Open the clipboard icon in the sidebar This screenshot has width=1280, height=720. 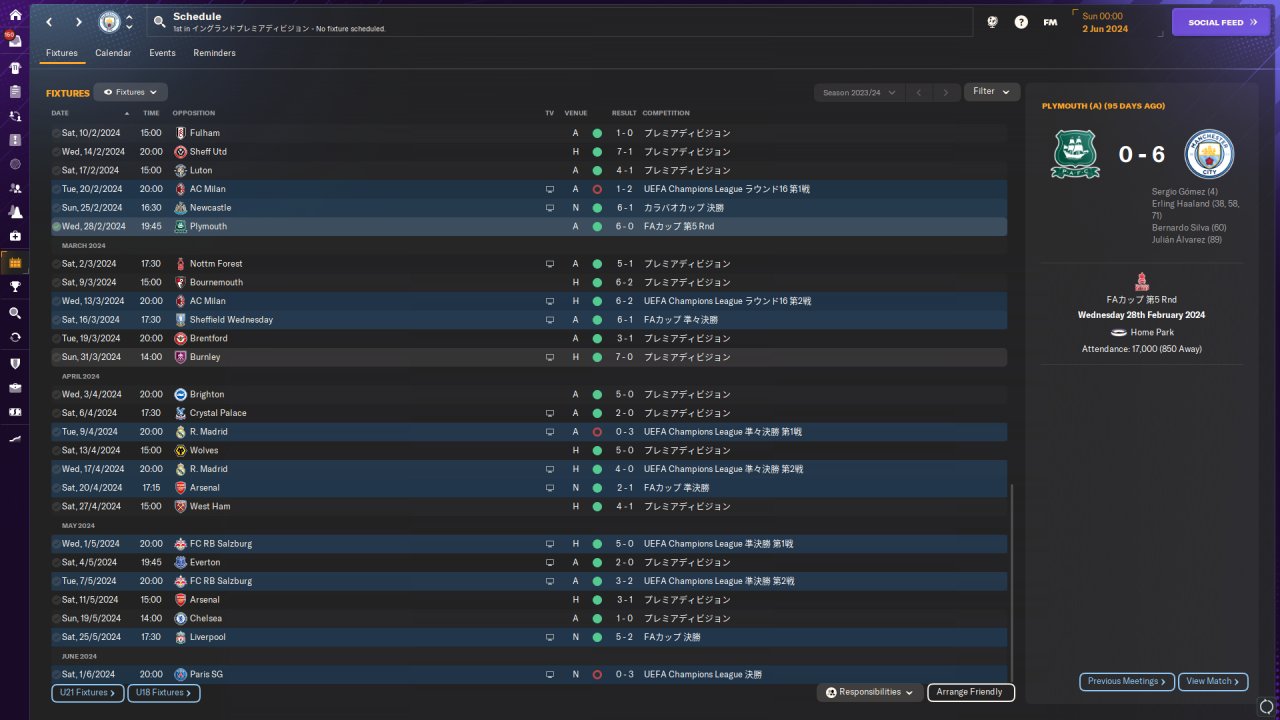15,92
